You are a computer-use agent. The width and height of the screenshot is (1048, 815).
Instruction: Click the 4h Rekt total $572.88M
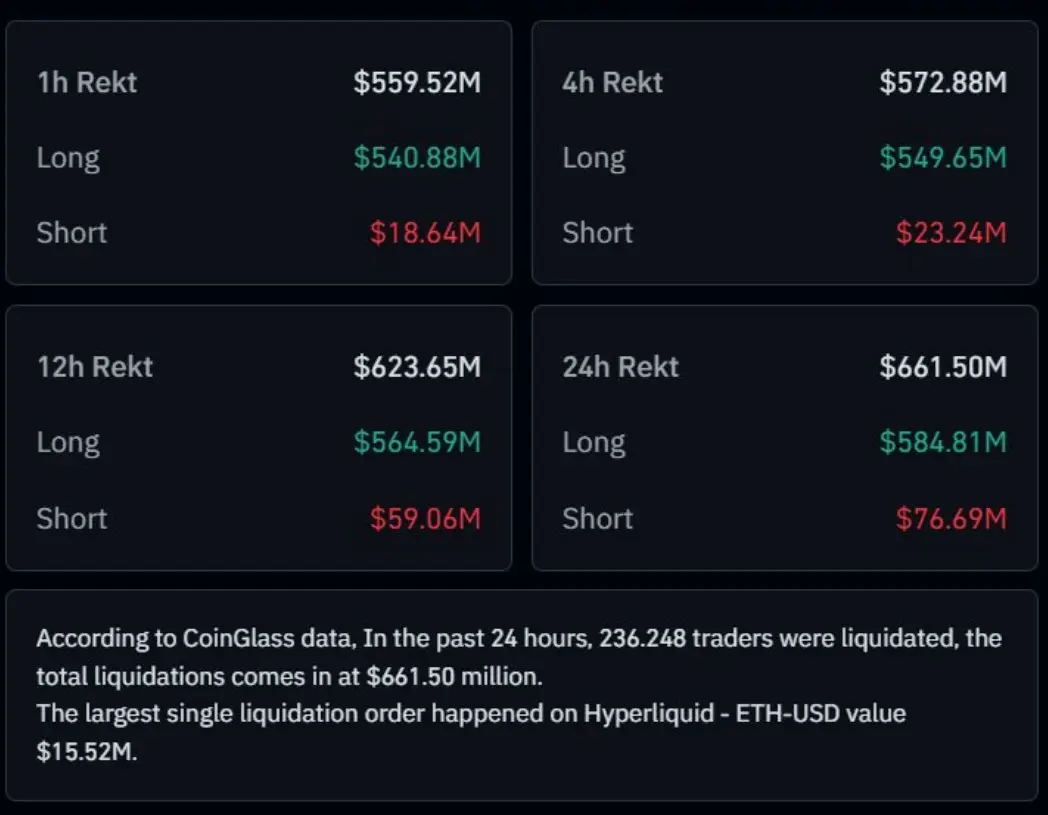pyautogui.click(x=943, y=82)
